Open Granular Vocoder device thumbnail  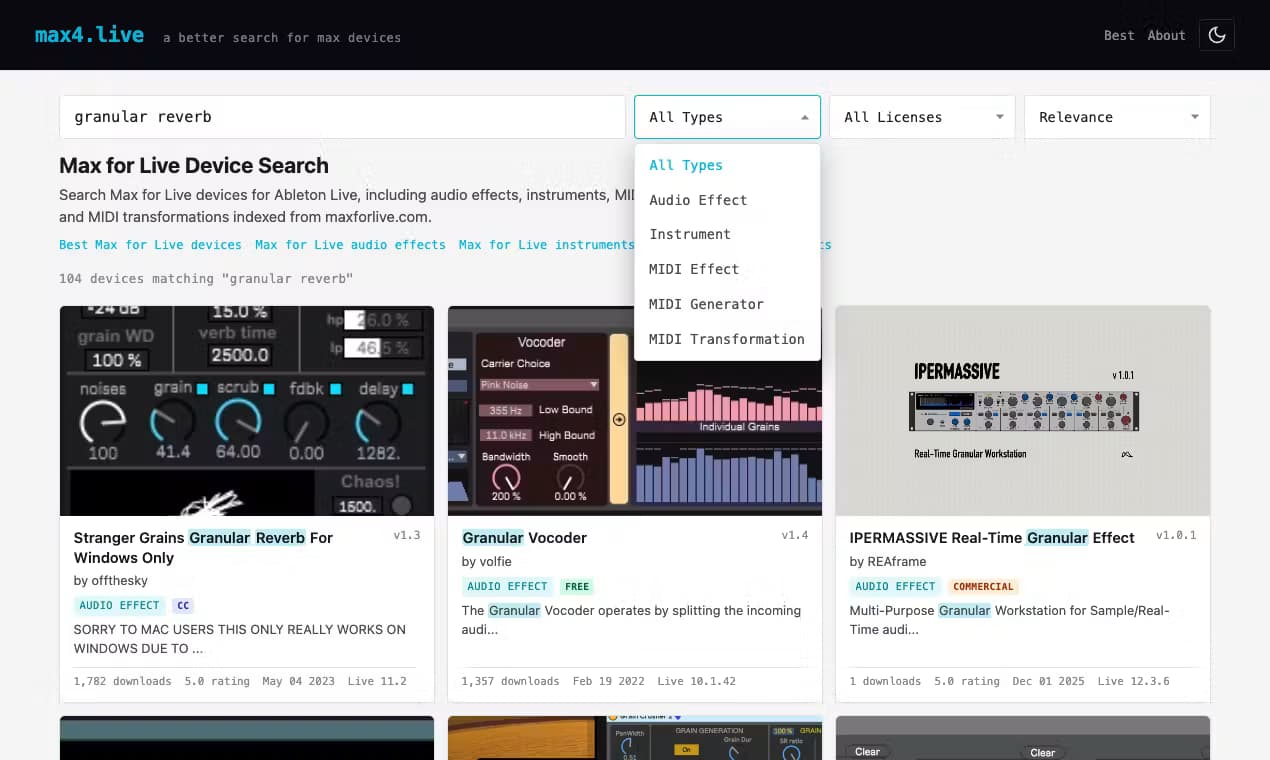coord(635,411)
